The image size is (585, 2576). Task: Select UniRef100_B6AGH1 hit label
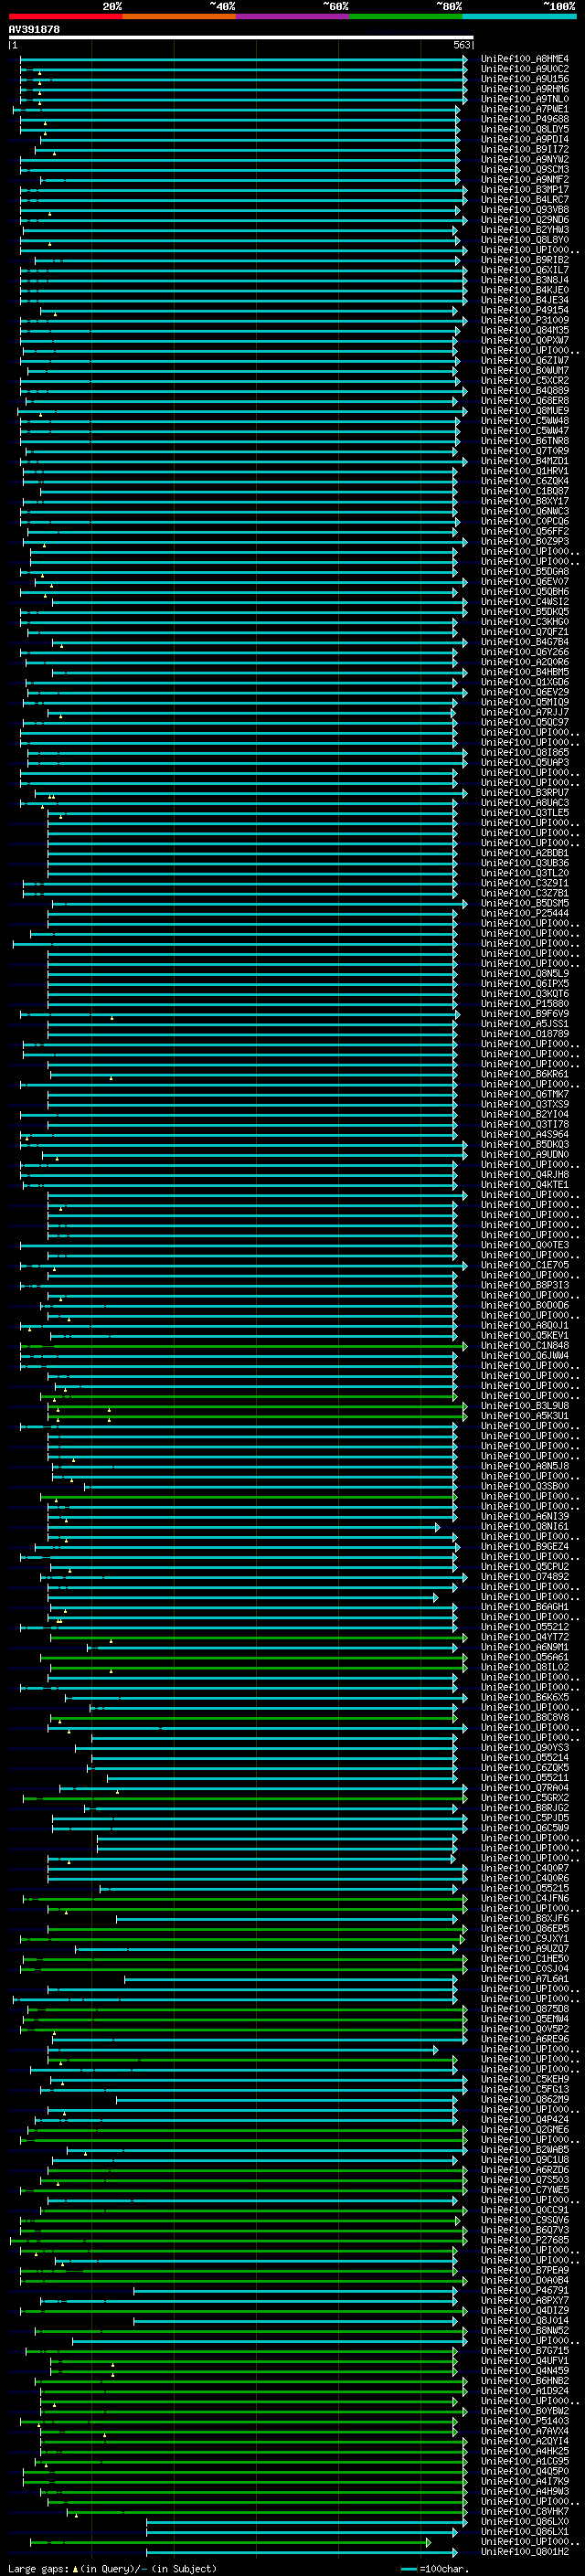pyautogui.click(x=525, y=1607)
